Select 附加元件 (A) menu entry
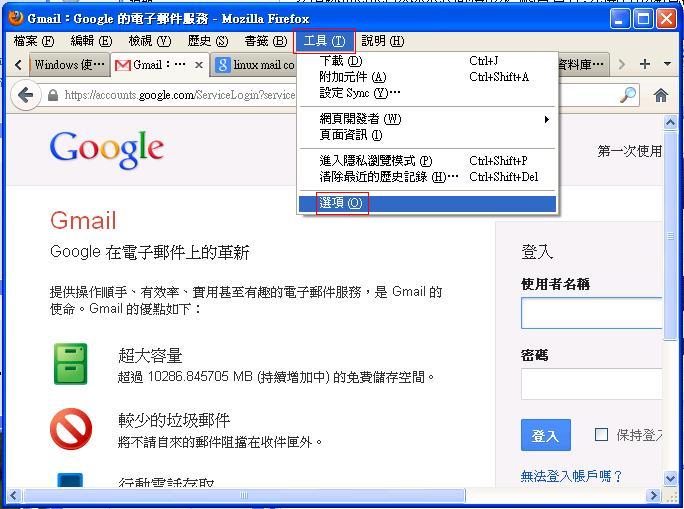This screenshot has width=684, height=509. pos(428,77)
